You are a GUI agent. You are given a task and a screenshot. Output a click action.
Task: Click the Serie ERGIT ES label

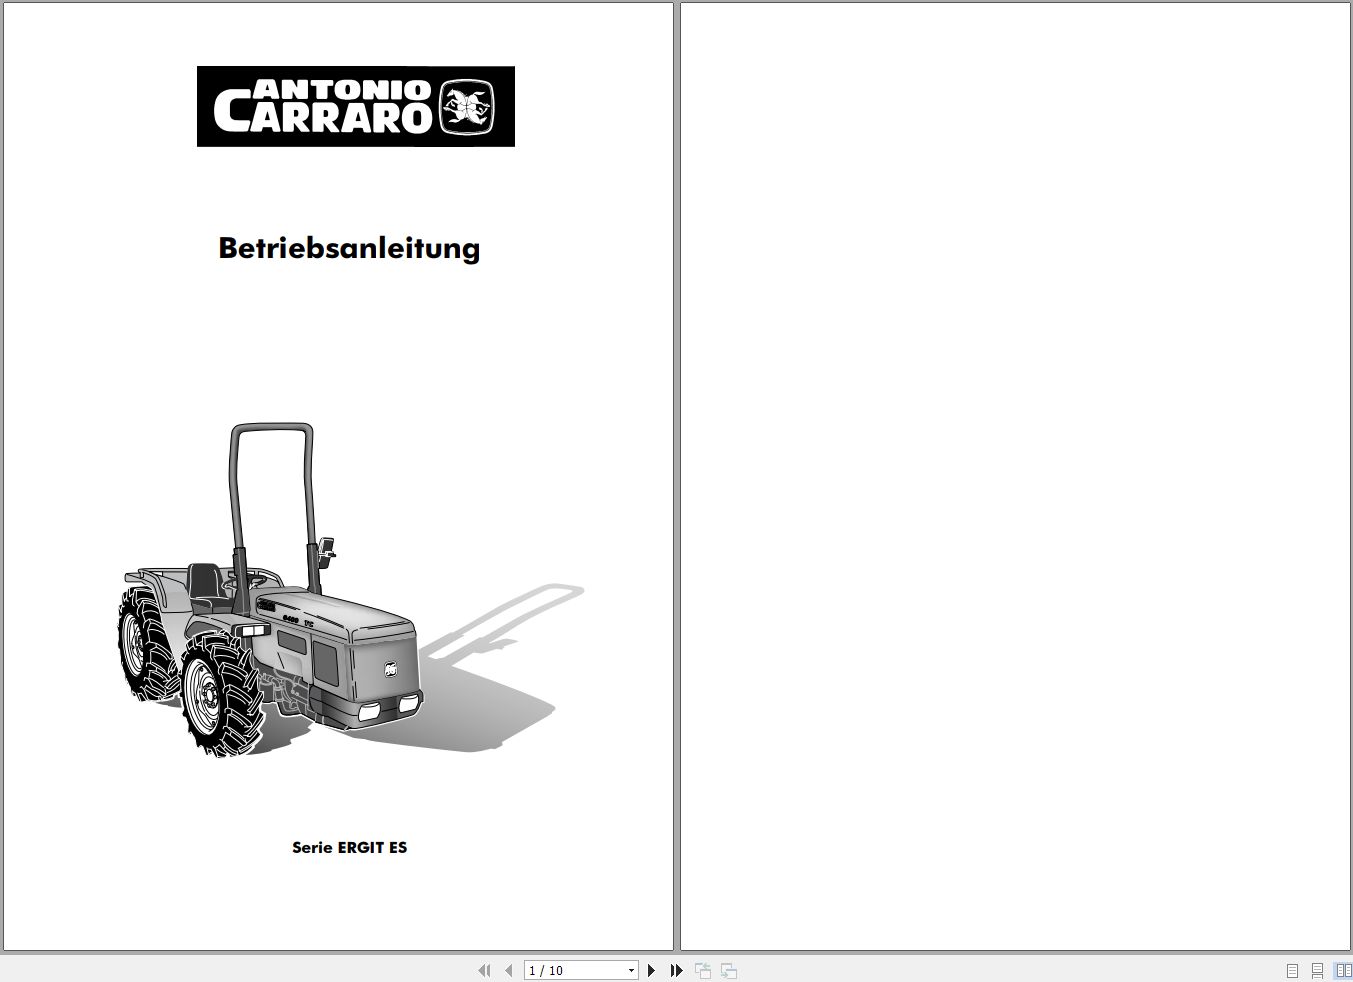(x=350, y=847)
